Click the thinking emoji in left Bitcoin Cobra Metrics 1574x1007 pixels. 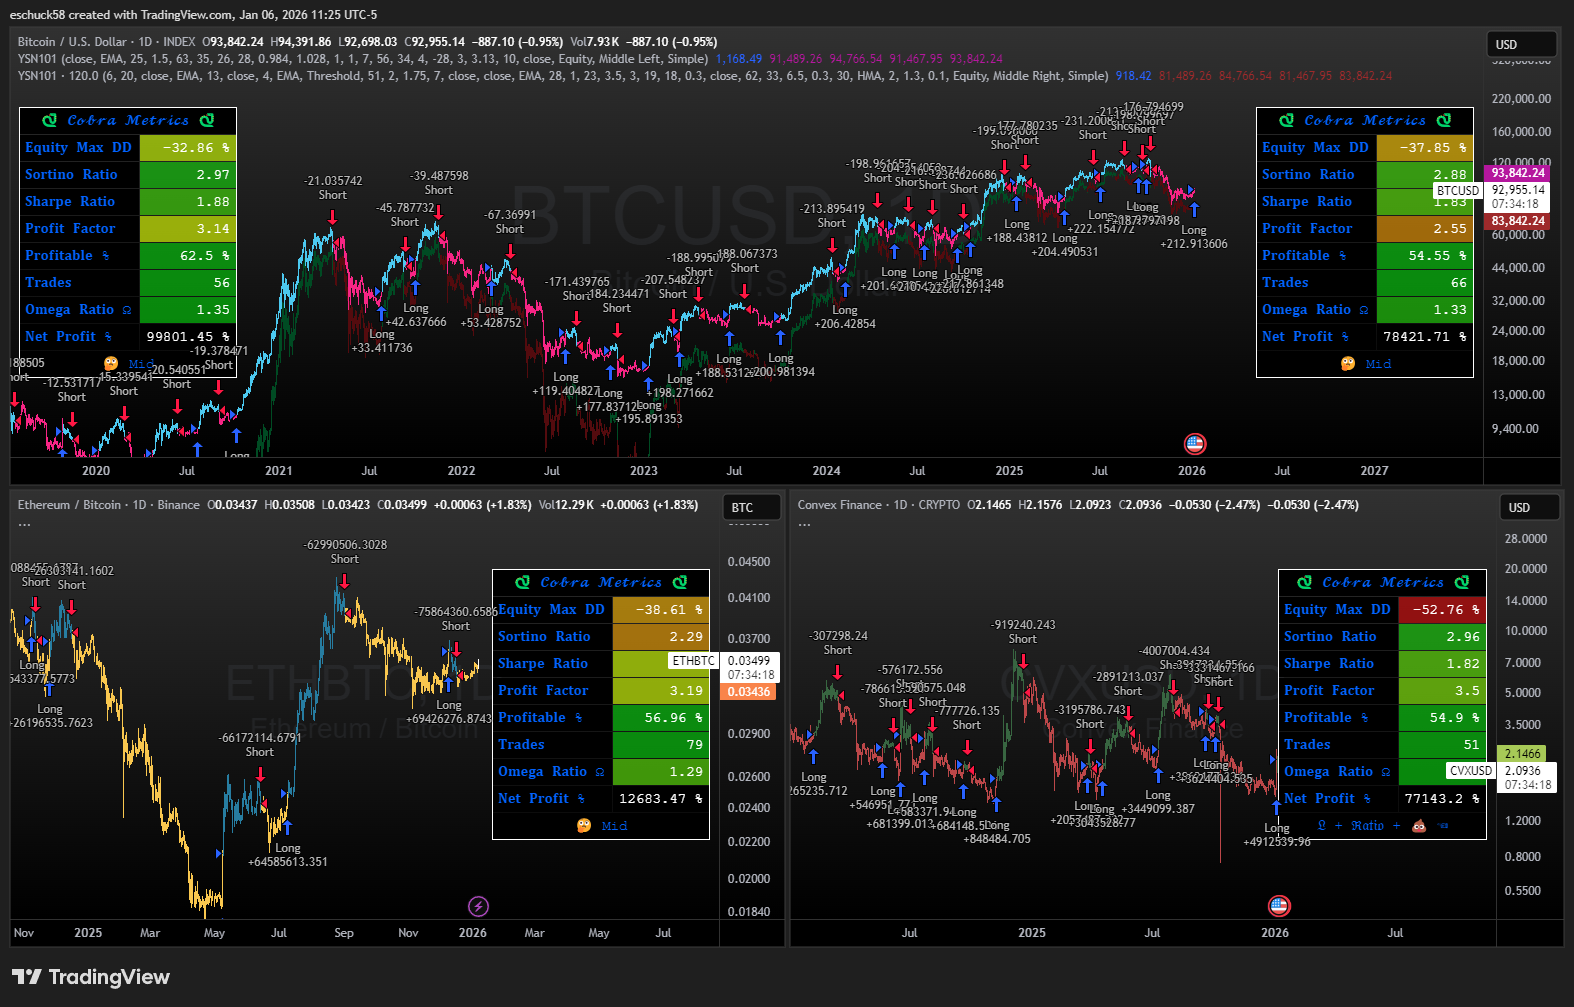111,364
